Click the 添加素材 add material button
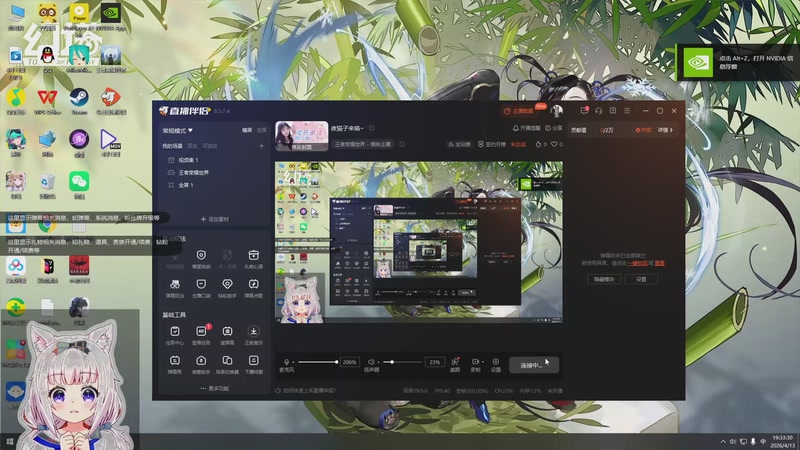 (x=215, y=219)
